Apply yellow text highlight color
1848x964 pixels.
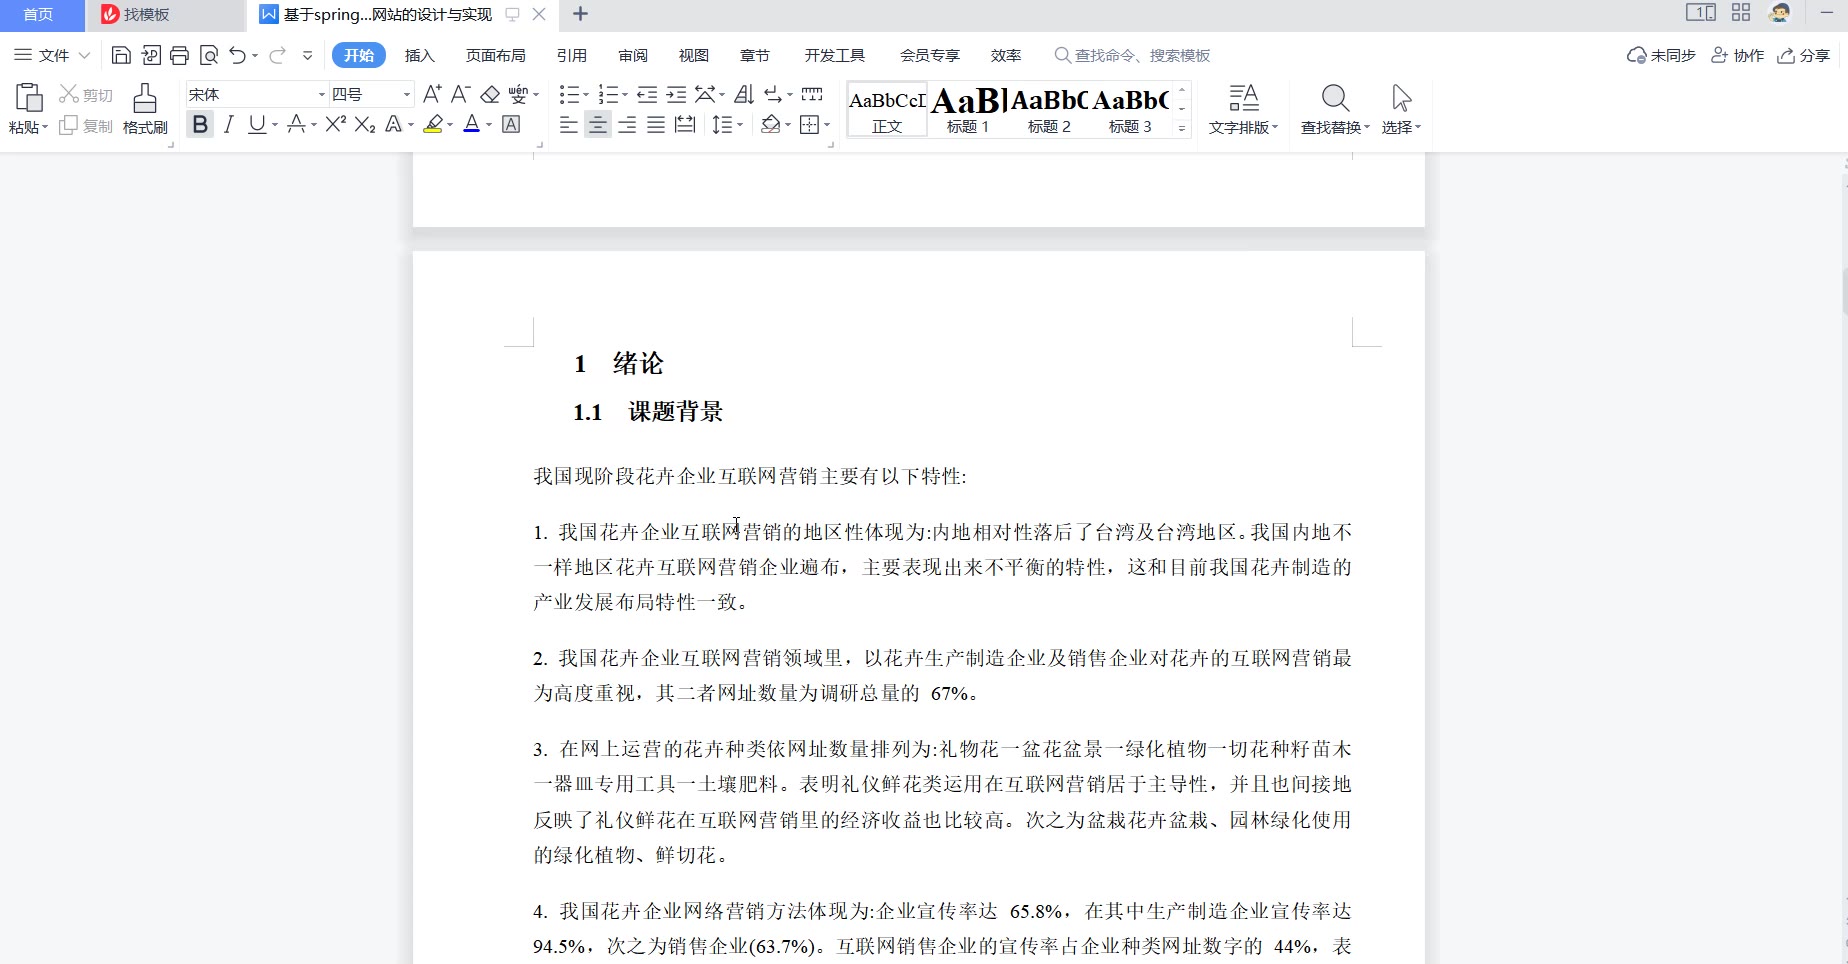(x=433, y=124)
